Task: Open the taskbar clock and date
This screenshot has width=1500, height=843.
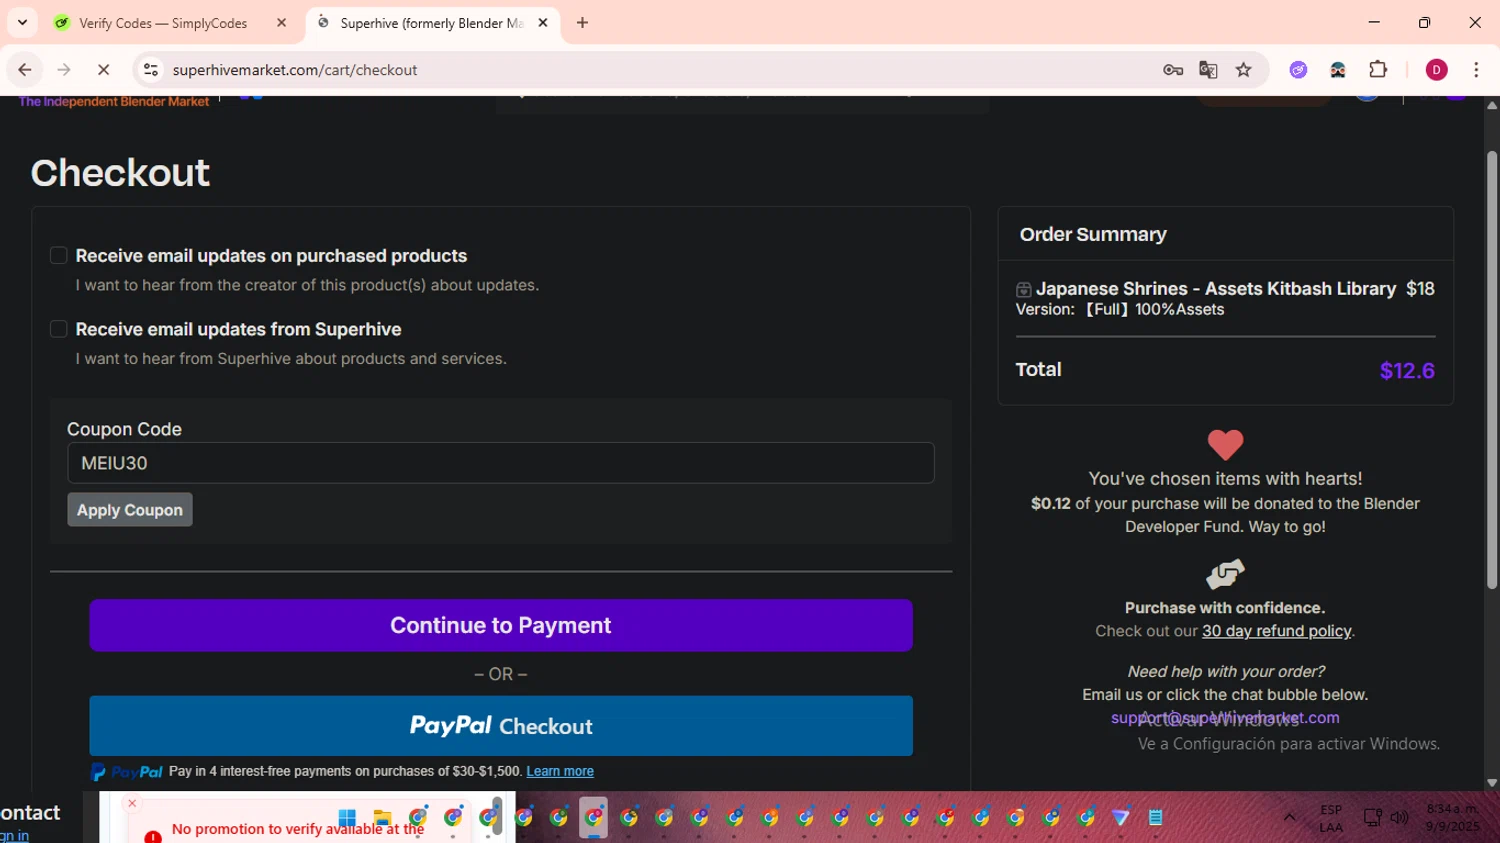Action: (x=1452, y=818)
